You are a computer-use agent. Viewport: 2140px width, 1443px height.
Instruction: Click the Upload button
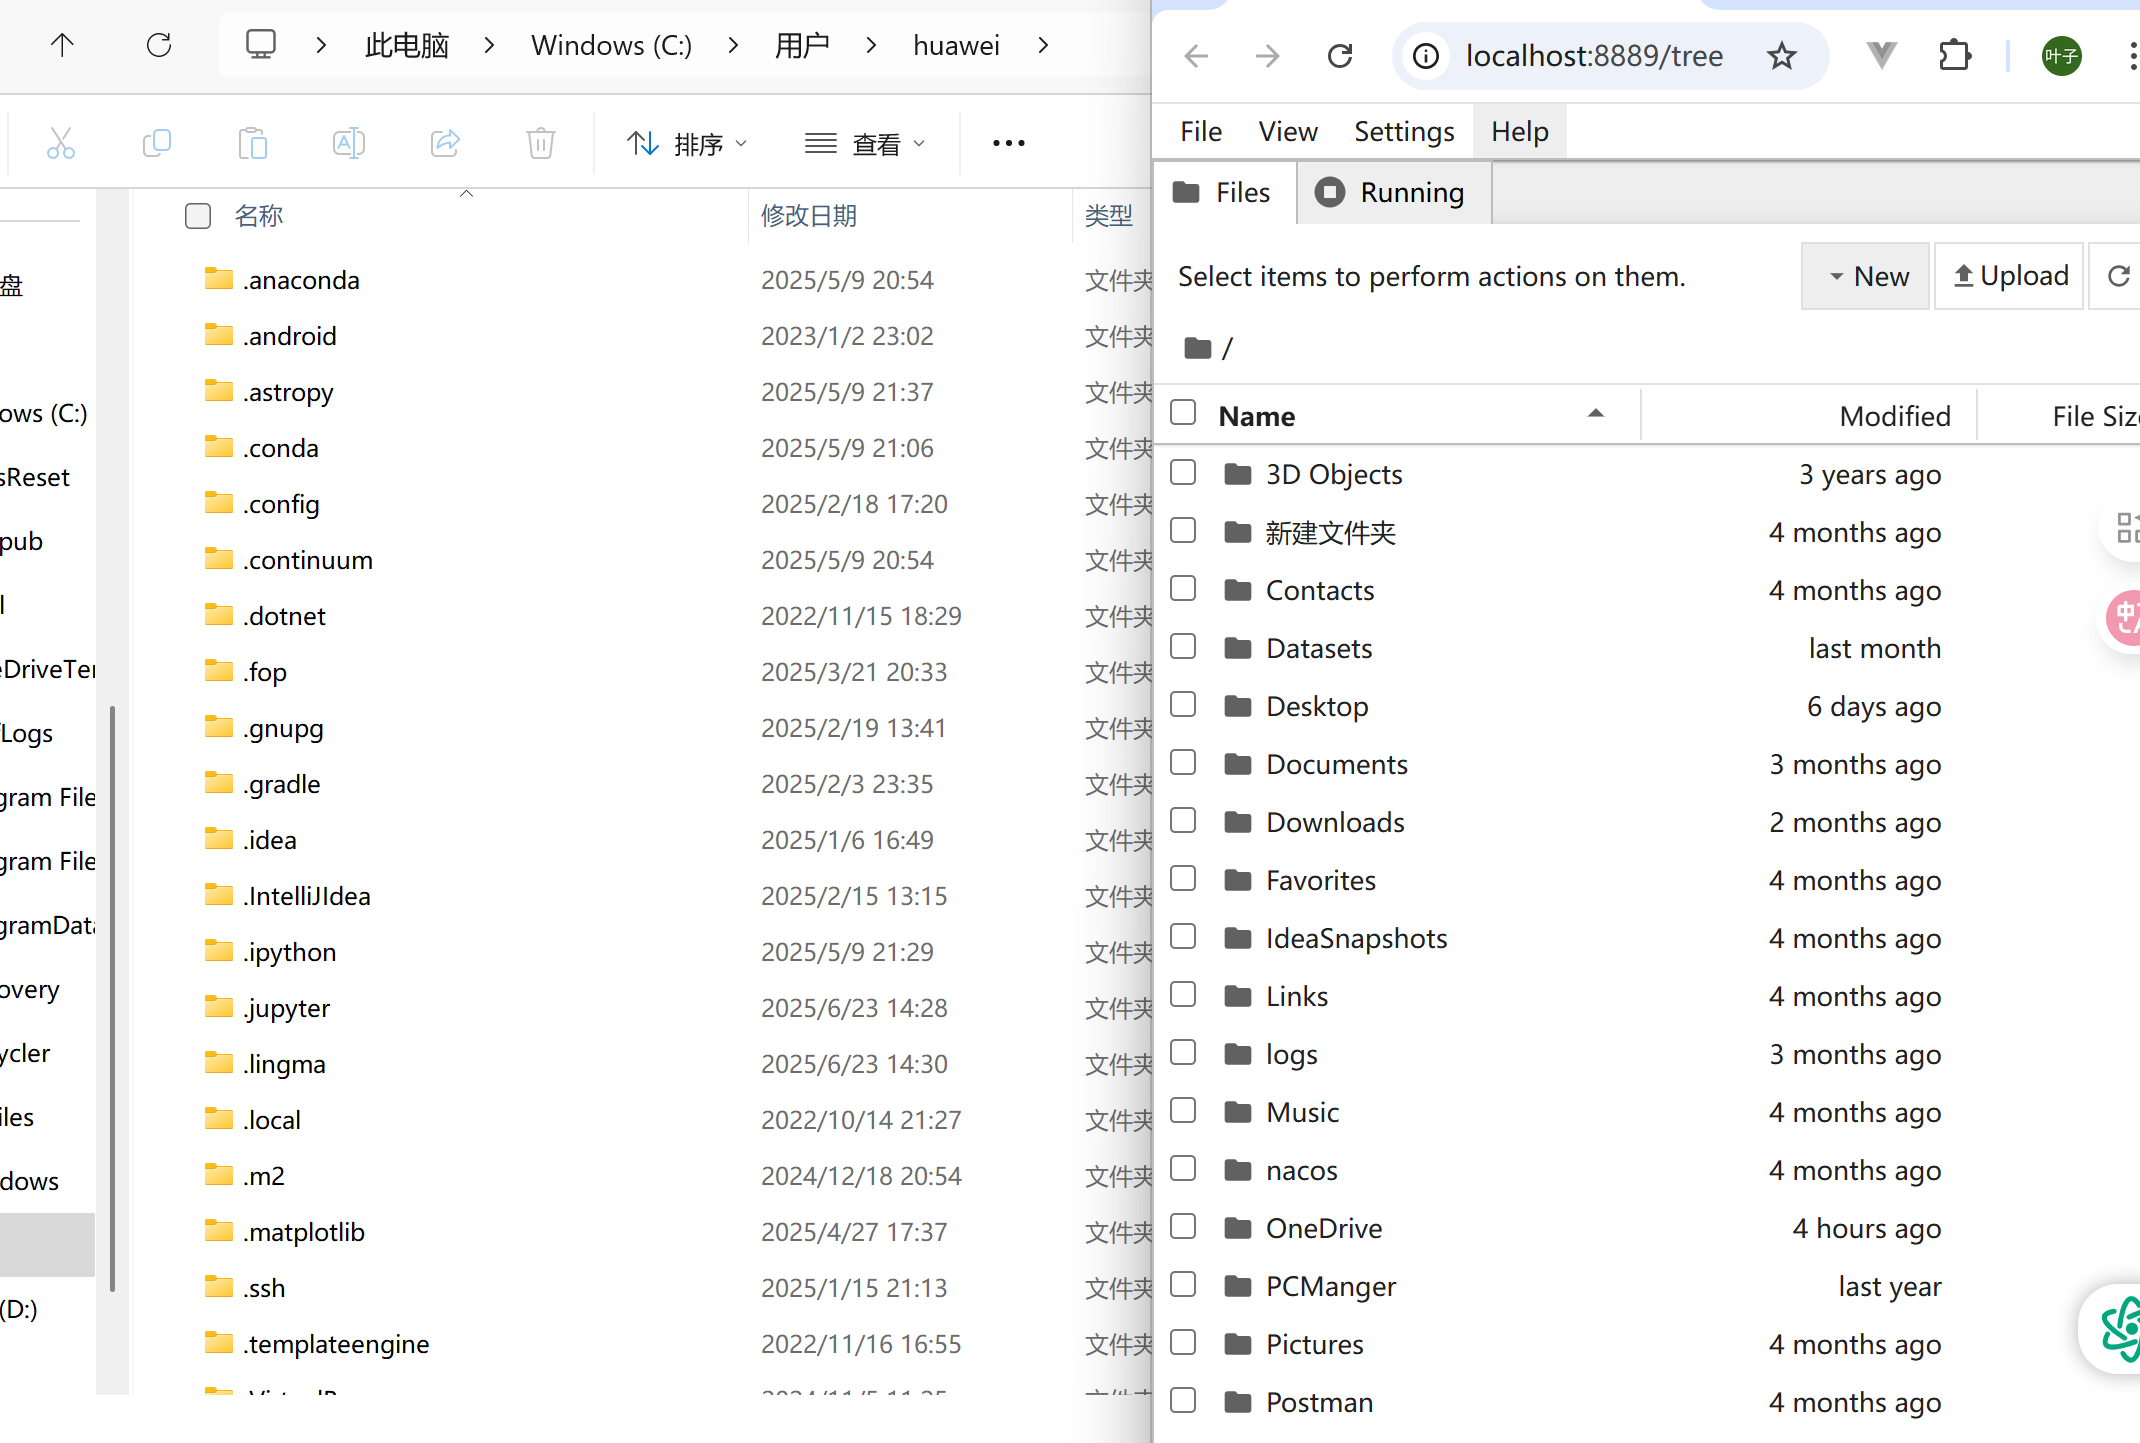point(2009,276)
